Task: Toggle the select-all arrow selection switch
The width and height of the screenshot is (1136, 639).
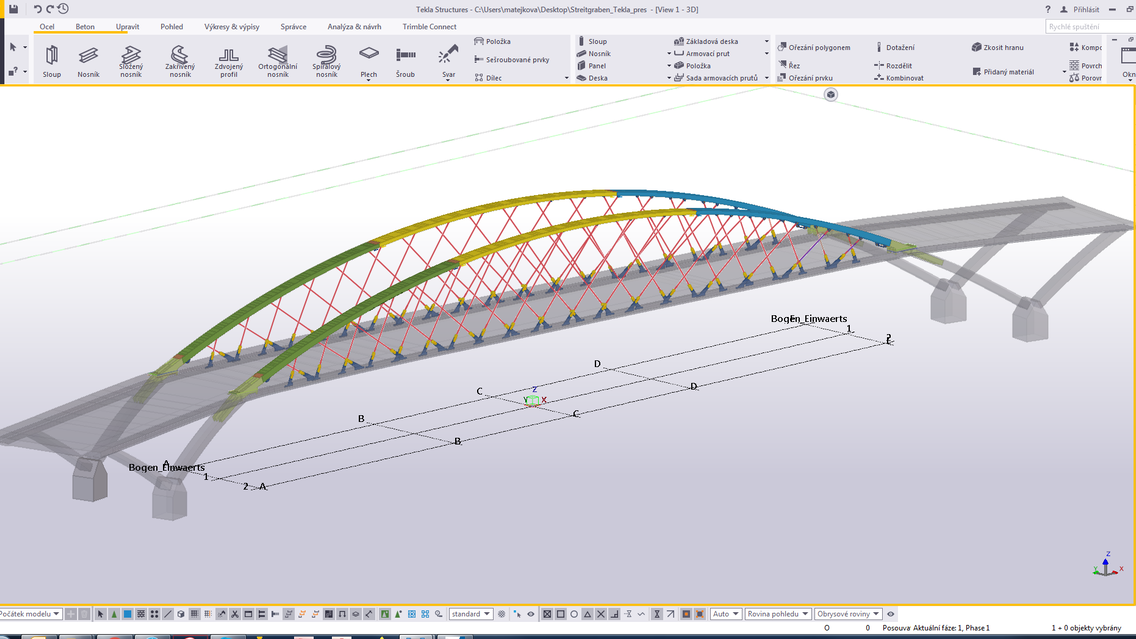Action: (x=101, y=614)
